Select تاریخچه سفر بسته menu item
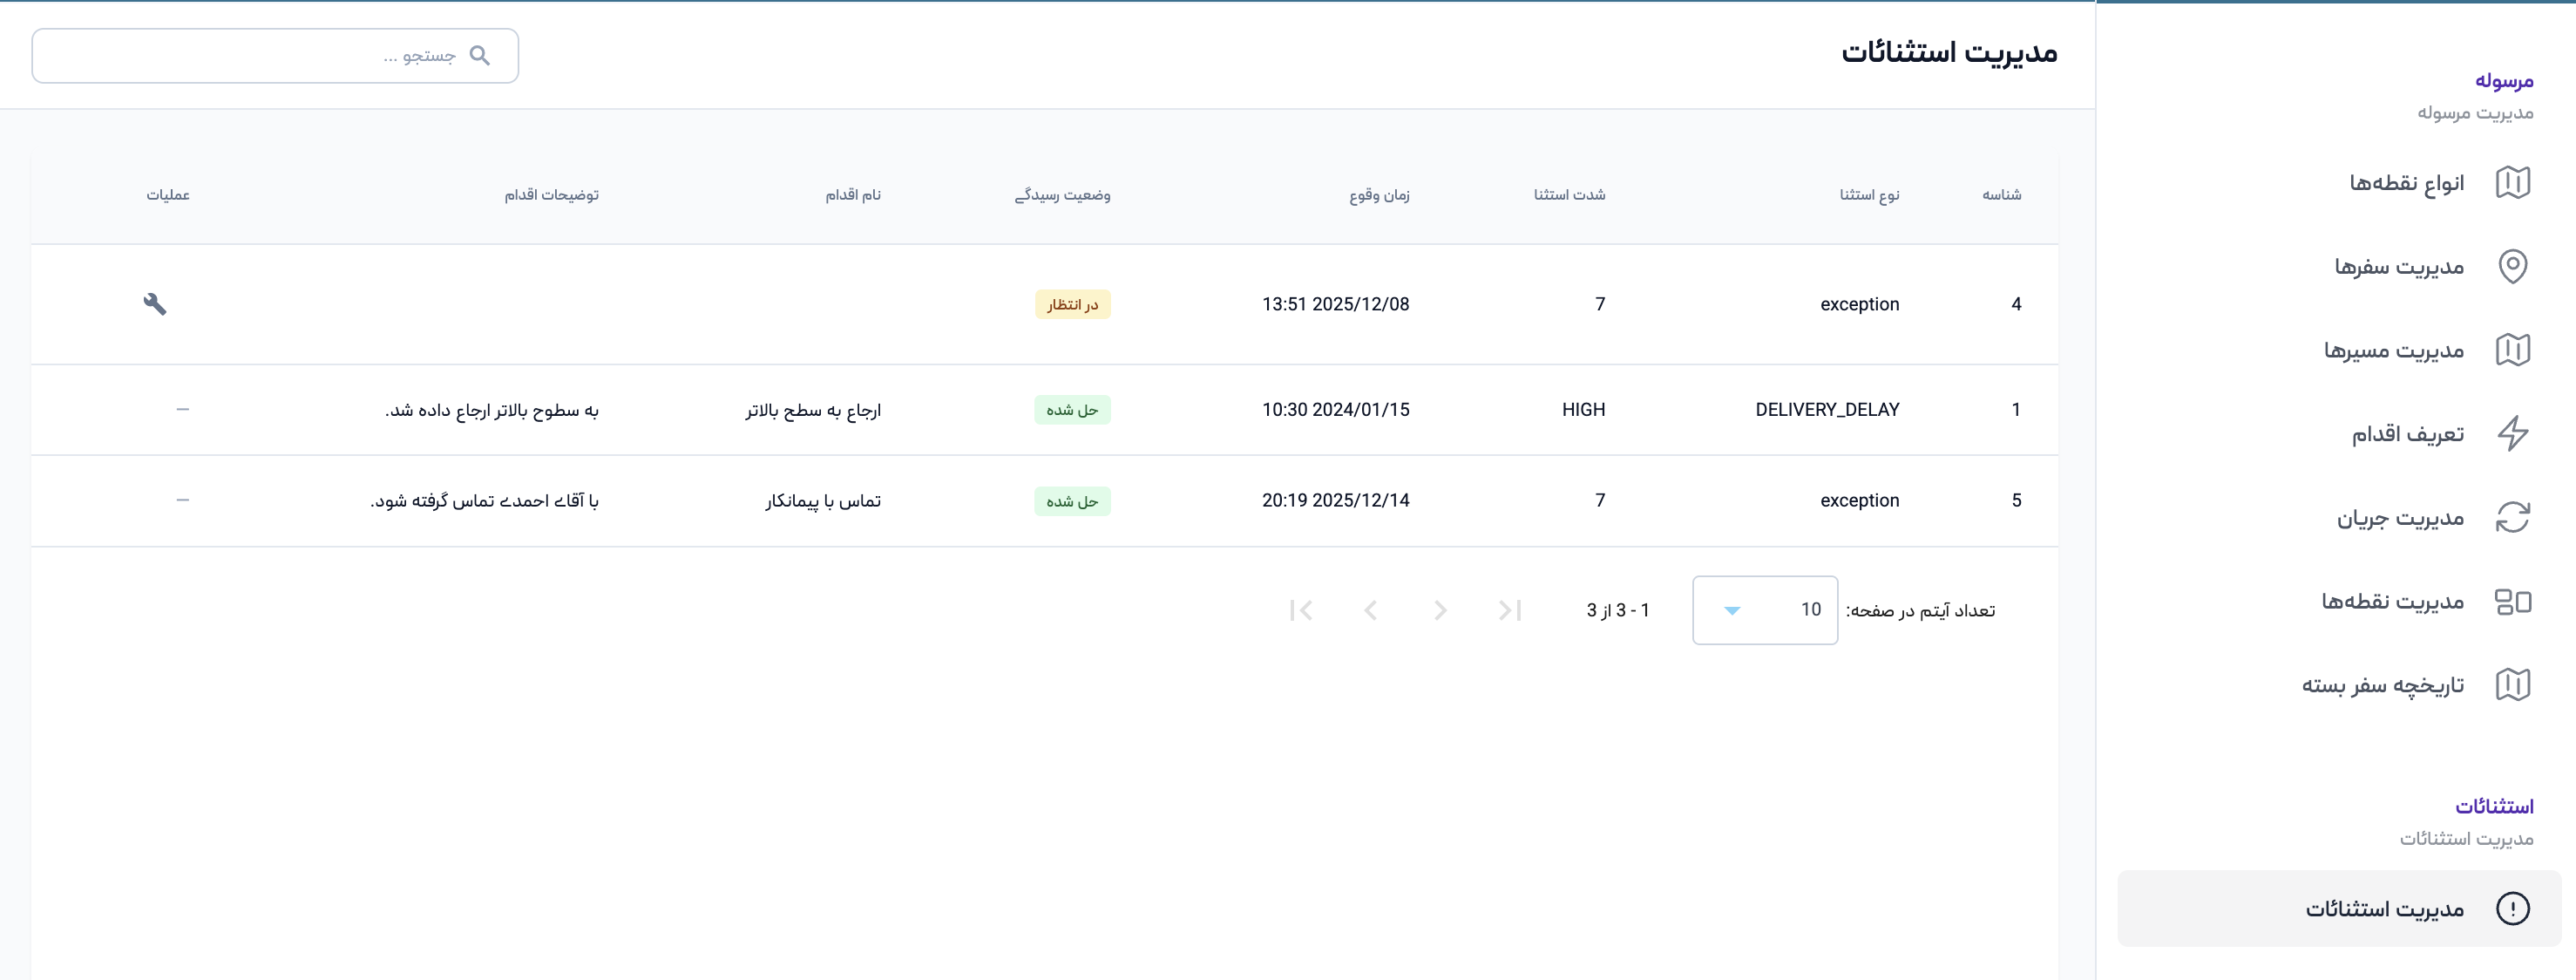Screen dimensions: 2576x980 point(2382,686)
